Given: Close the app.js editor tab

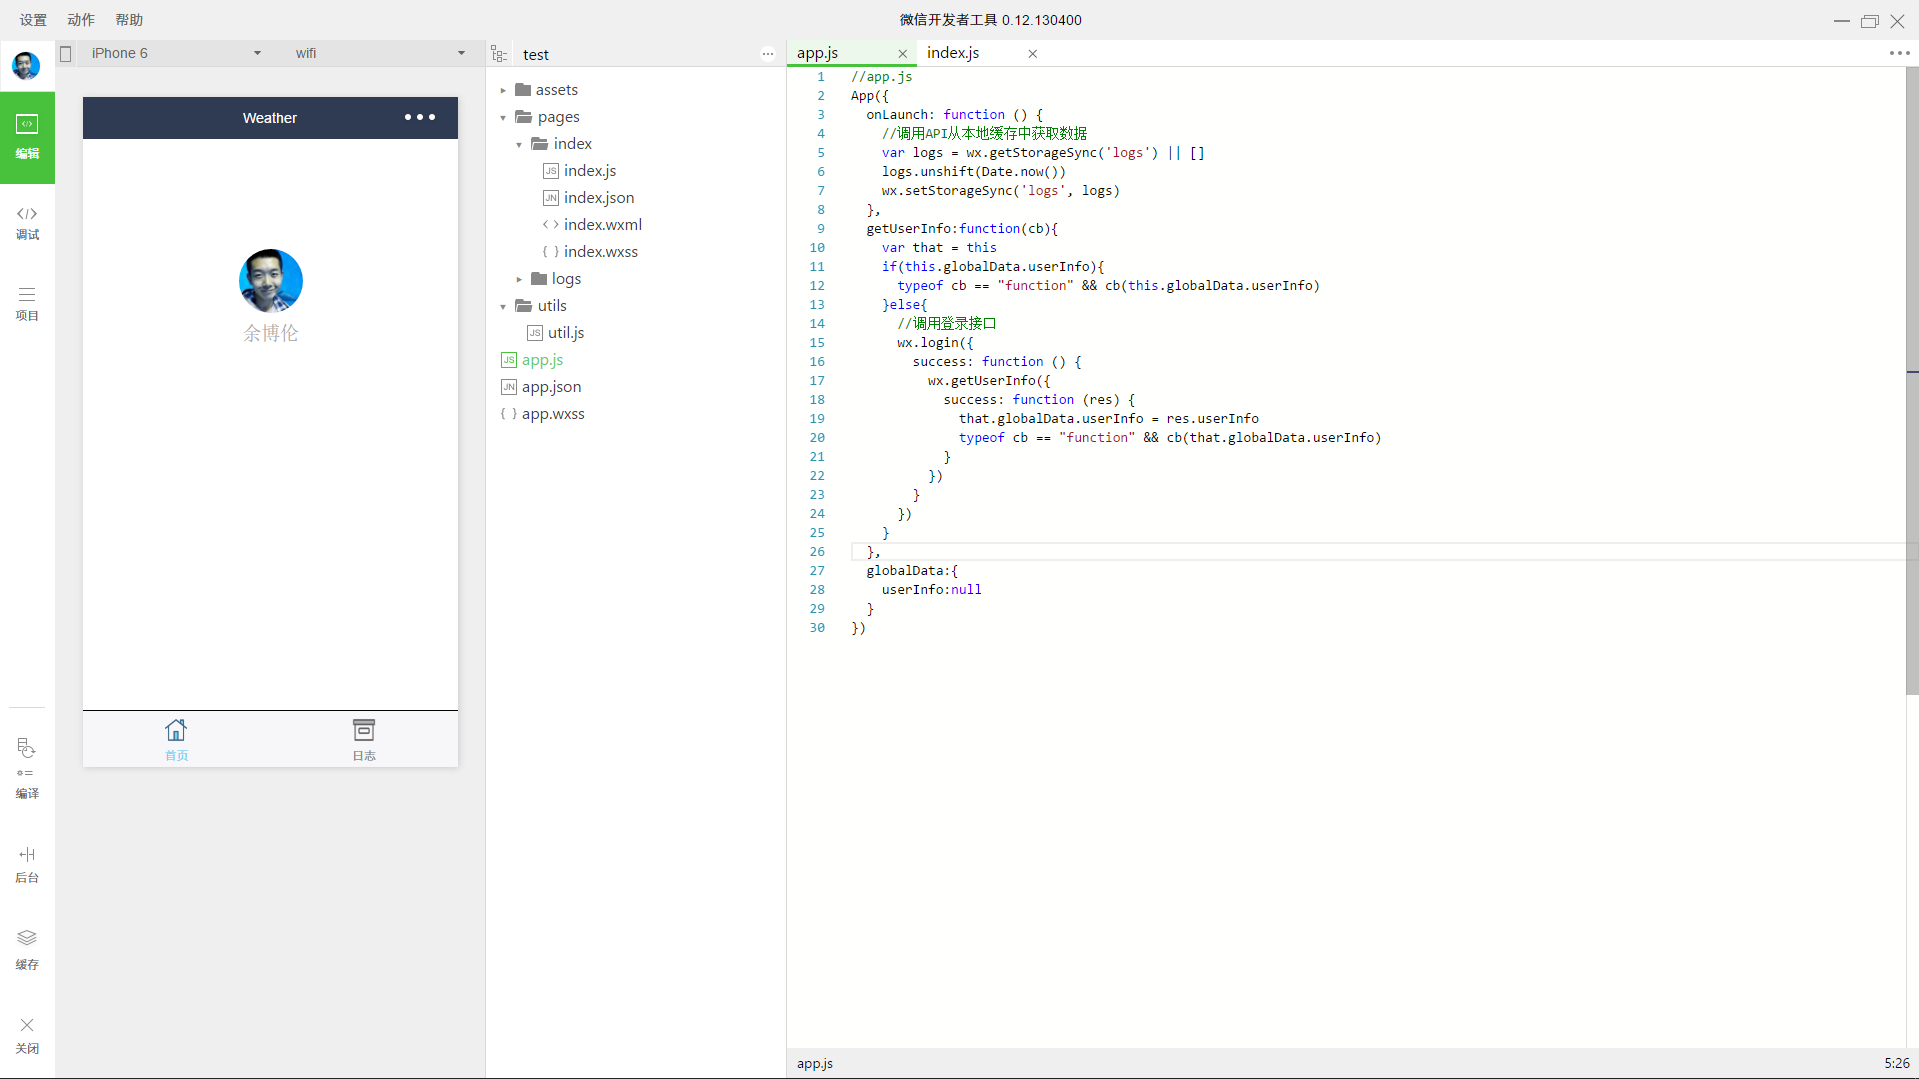Looking at the screenshot, I should [x=902, y=54].
